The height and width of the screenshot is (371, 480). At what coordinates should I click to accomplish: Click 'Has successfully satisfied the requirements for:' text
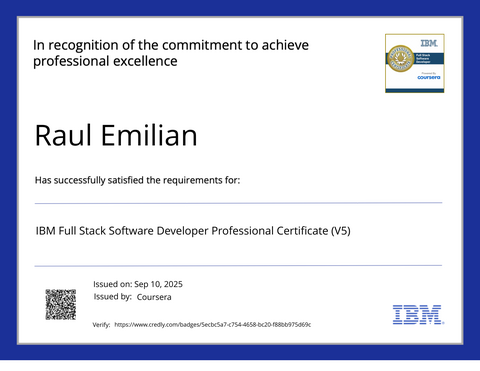137,180
